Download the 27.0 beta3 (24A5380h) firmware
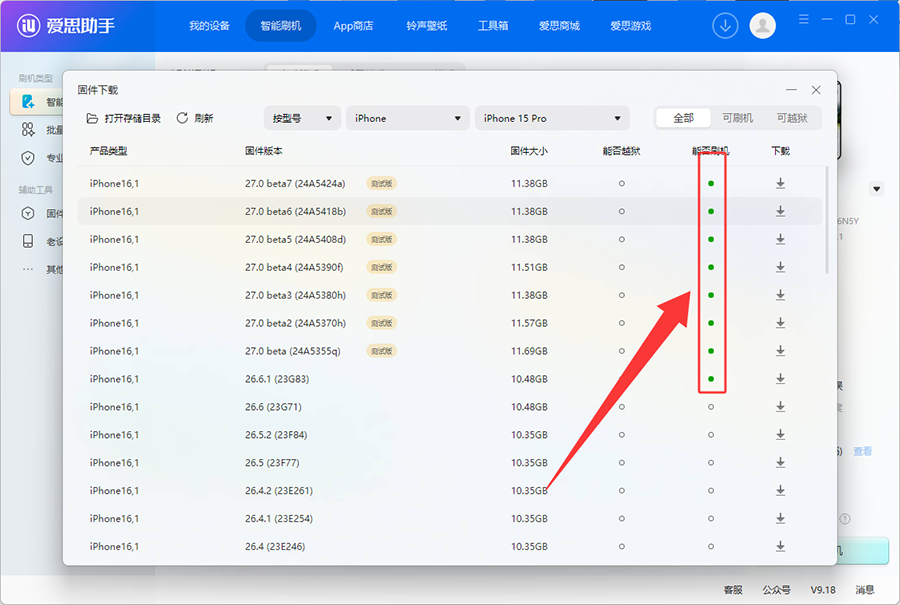 point(780,295)
